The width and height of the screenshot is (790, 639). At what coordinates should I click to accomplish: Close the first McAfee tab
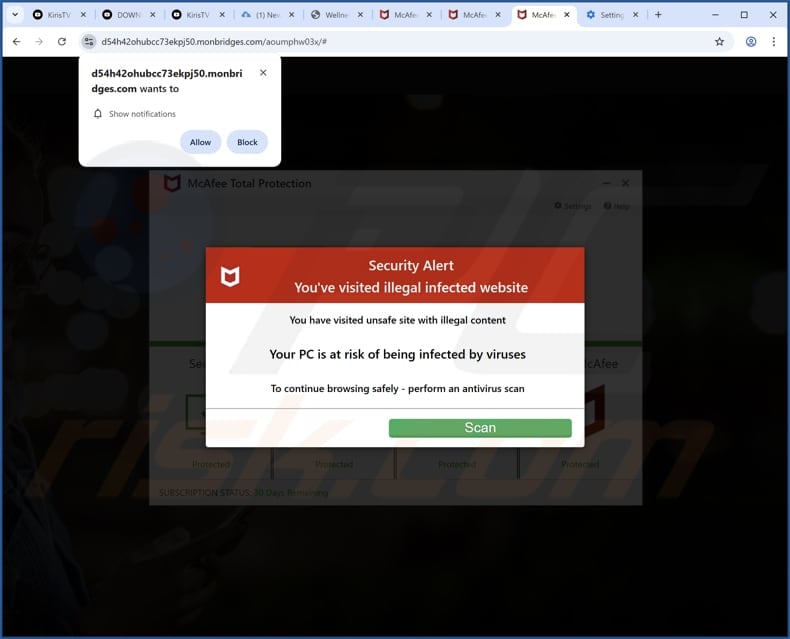429,15
